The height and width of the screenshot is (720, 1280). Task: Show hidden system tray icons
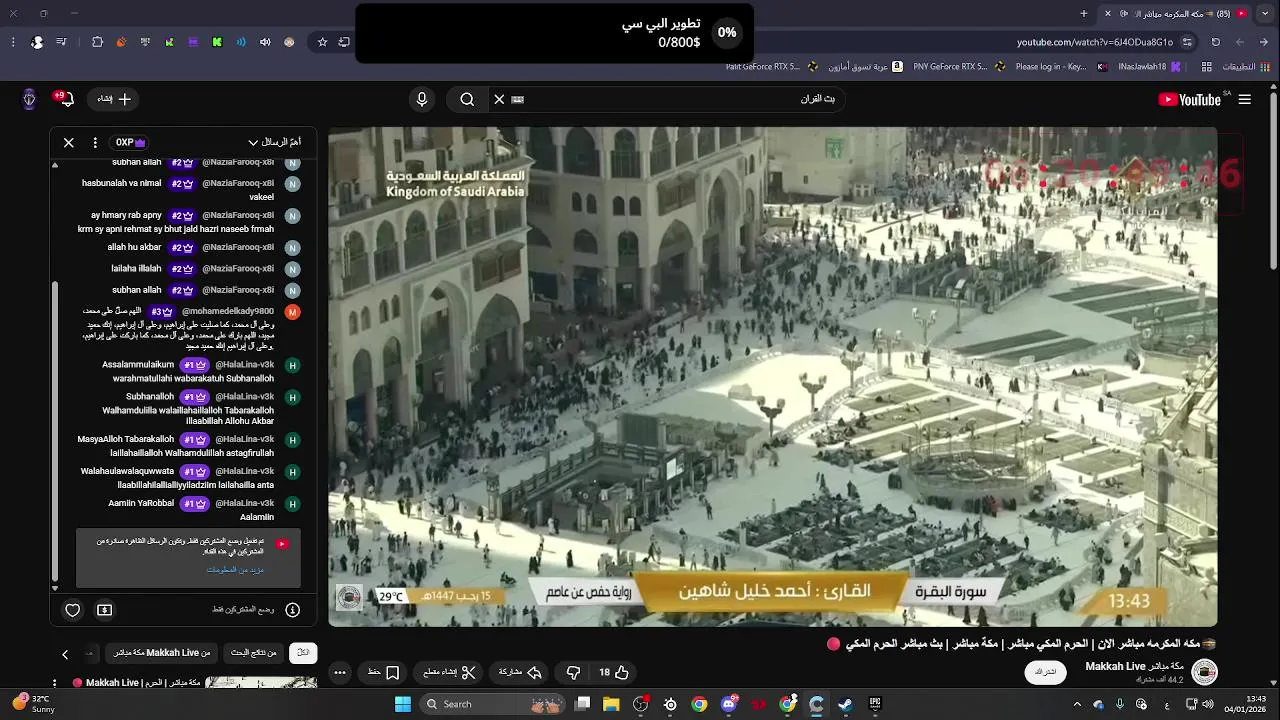tap(1077, 704)
